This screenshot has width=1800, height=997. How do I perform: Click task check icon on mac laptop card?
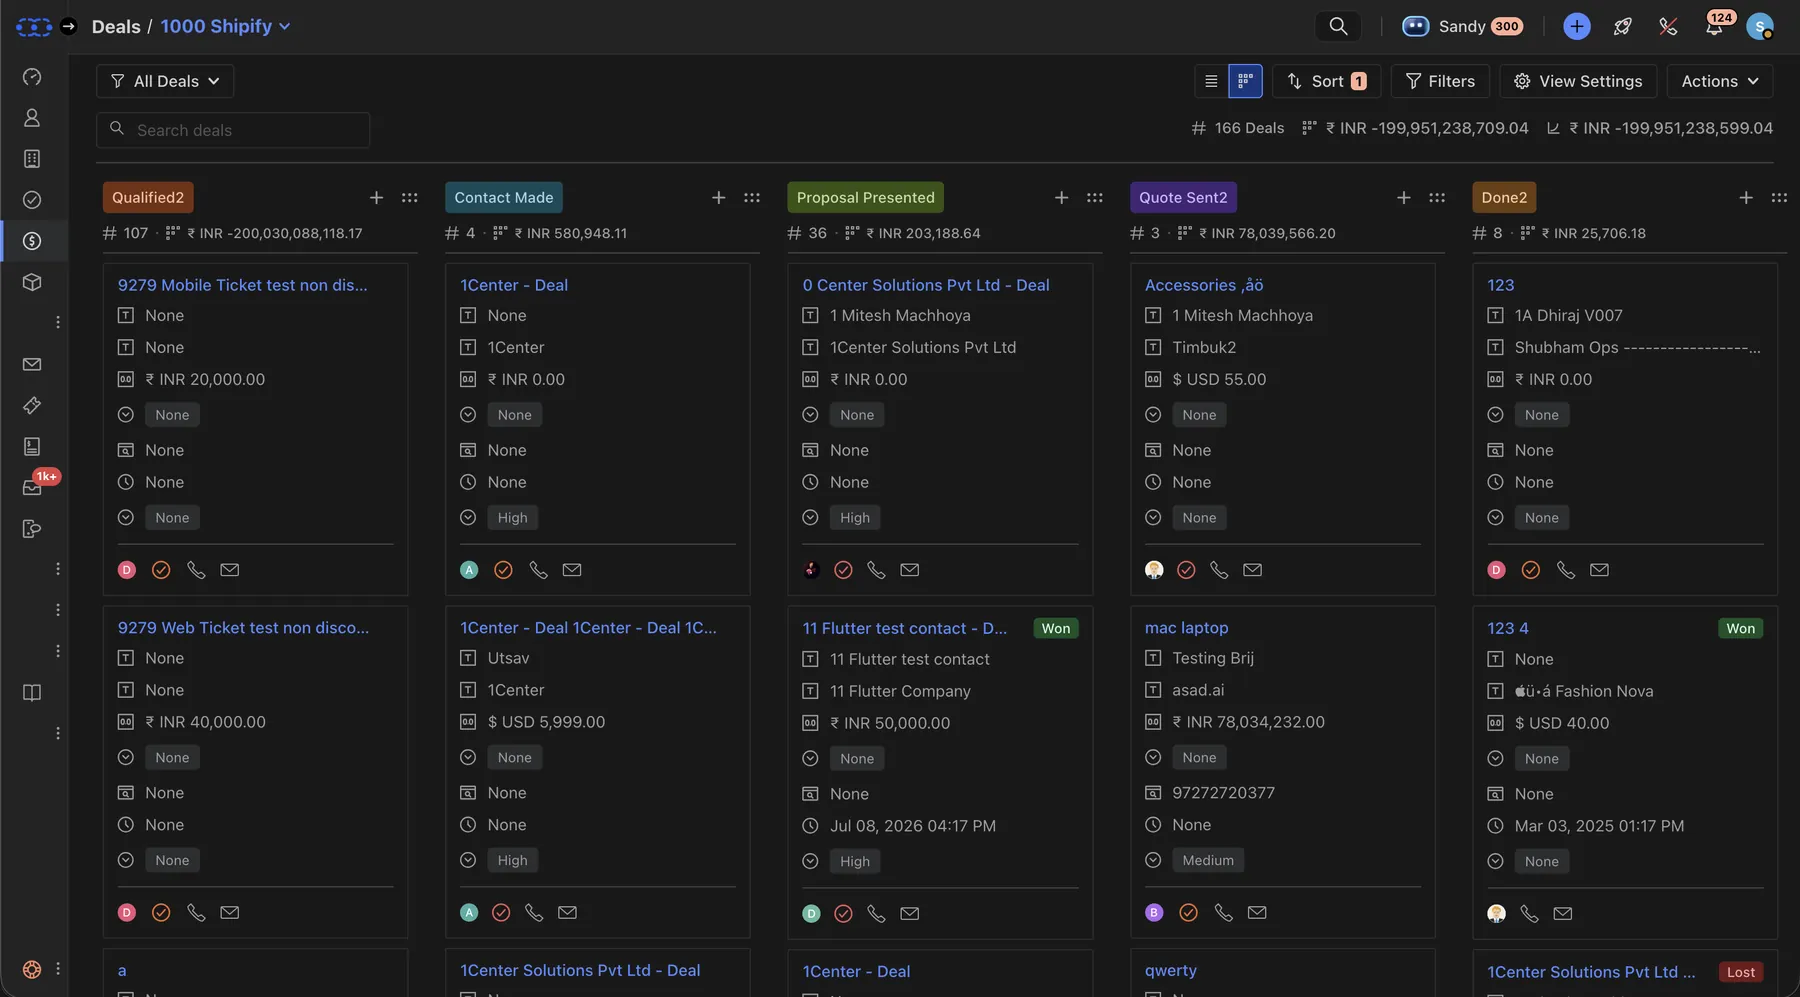coord(1188,912)
